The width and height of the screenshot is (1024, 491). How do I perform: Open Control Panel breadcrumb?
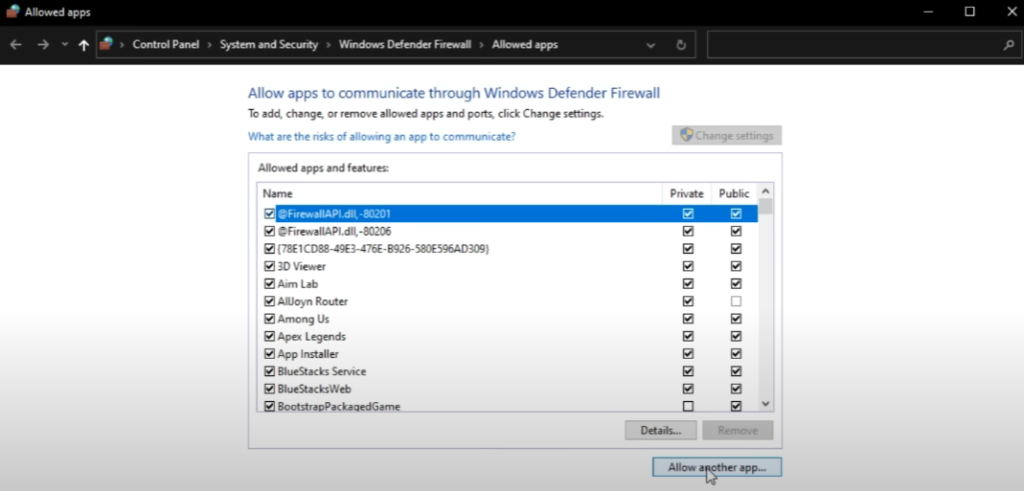(x=166, y=44)
